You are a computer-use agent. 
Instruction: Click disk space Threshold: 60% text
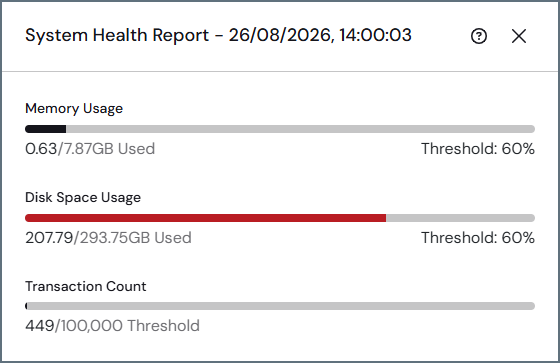tap(478, 238)
